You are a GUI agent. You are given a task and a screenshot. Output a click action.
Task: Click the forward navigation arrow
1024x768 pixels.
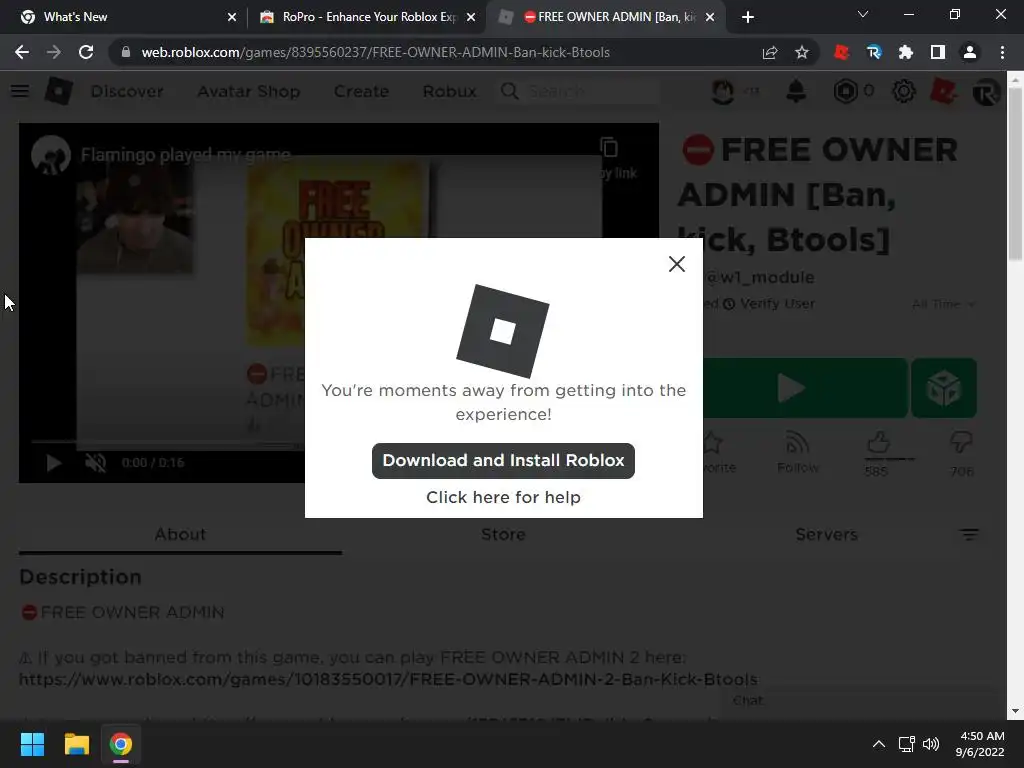coord(54,52)
